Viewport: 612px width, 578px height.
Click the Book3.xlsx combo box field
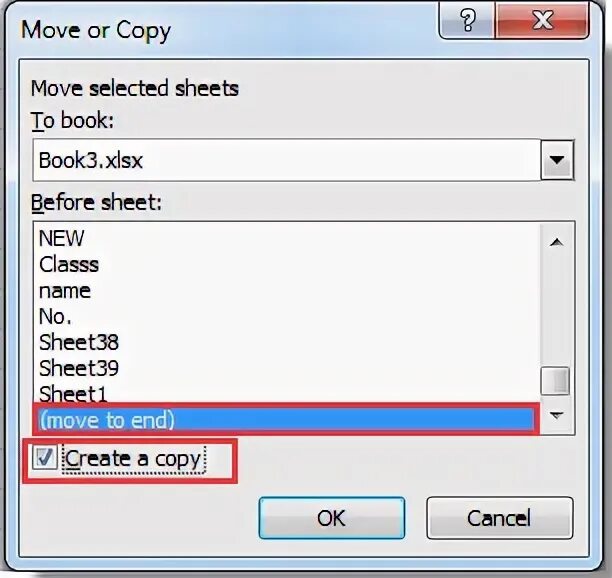285,159
